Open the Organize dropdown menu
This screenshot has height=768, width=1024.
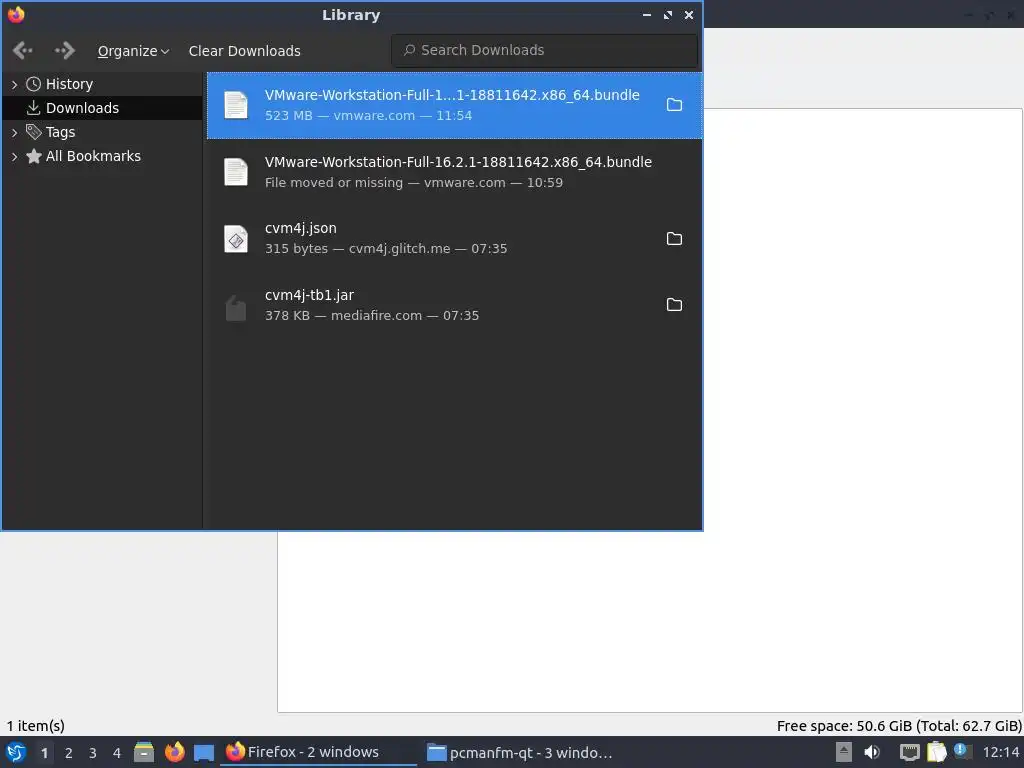133,51
